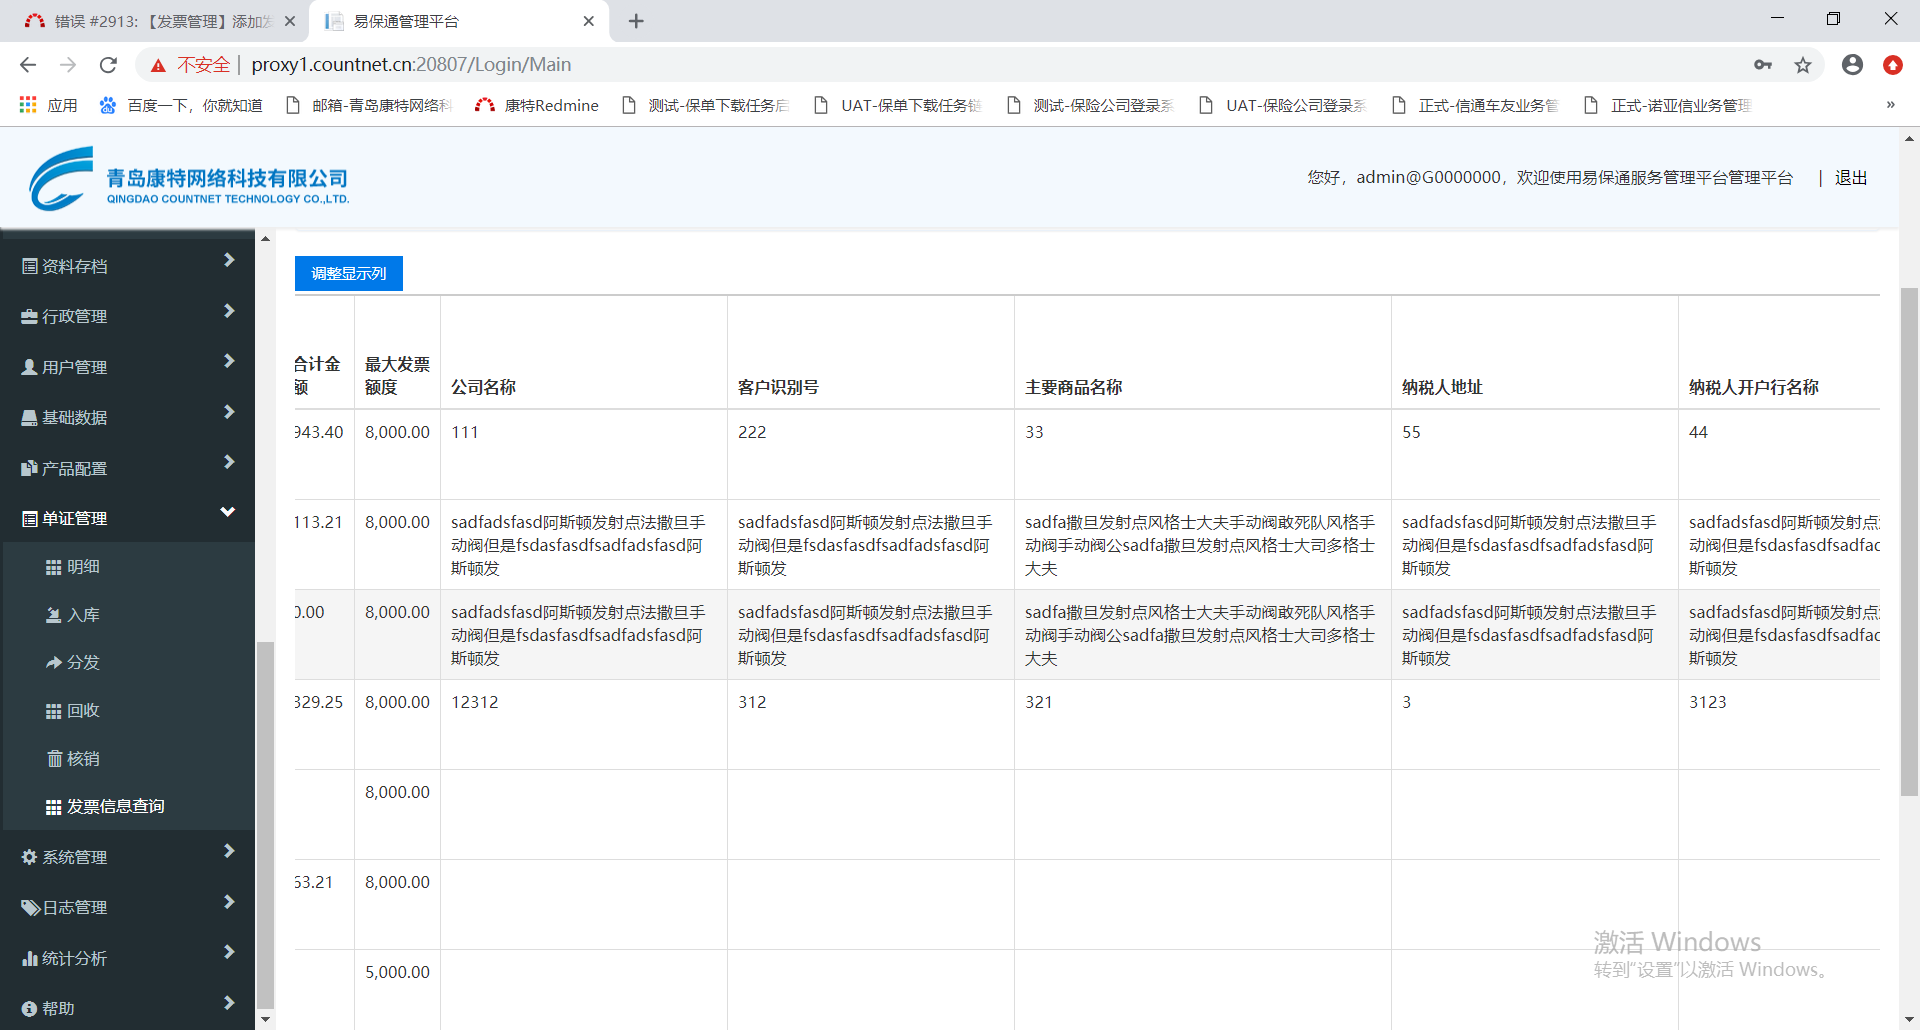Select the 入库 submenu item
The height and width of the screenshot is (1030, 1920).
pos(83,615)
